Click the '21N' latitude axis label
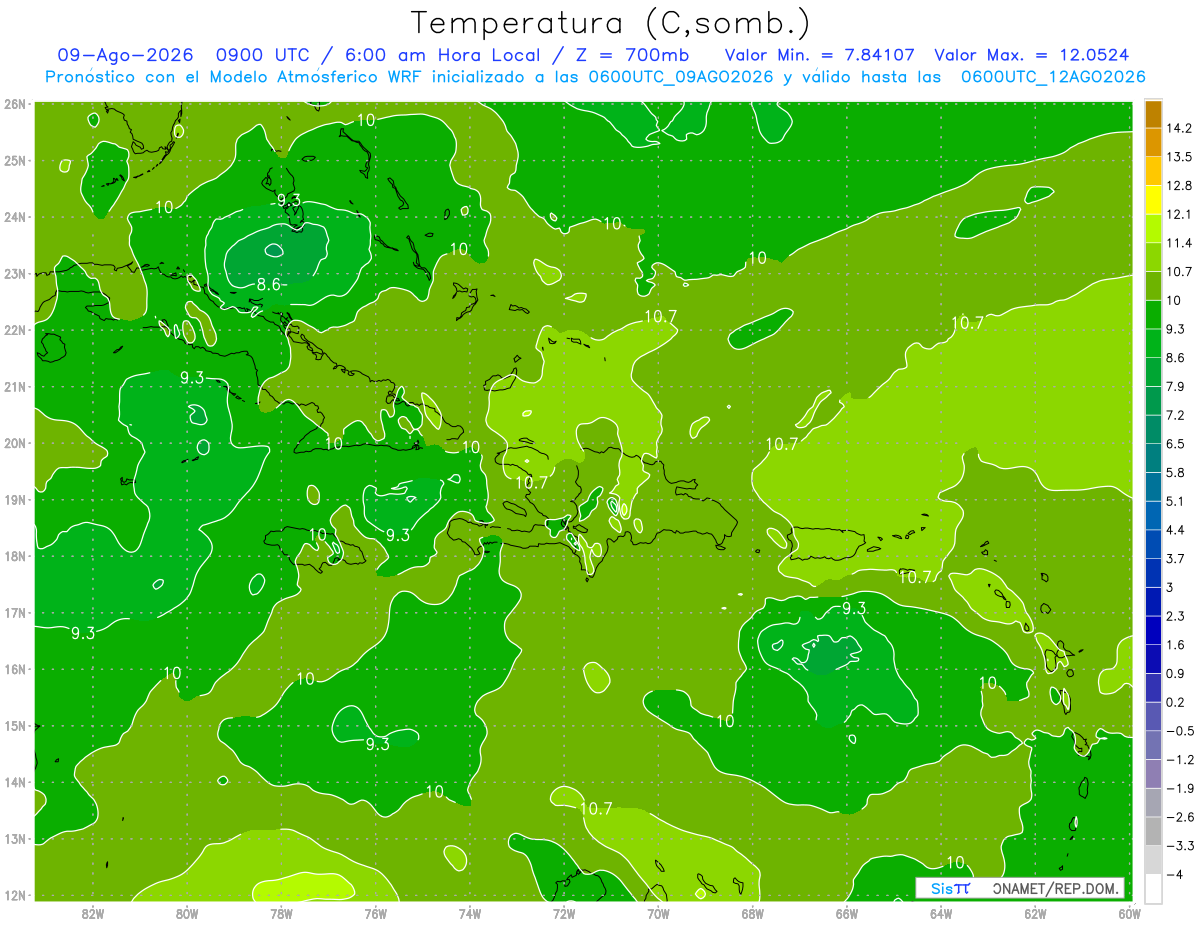Image resolution: width=1200 pixels, height=927 pixels. click(x=14, y=387)
